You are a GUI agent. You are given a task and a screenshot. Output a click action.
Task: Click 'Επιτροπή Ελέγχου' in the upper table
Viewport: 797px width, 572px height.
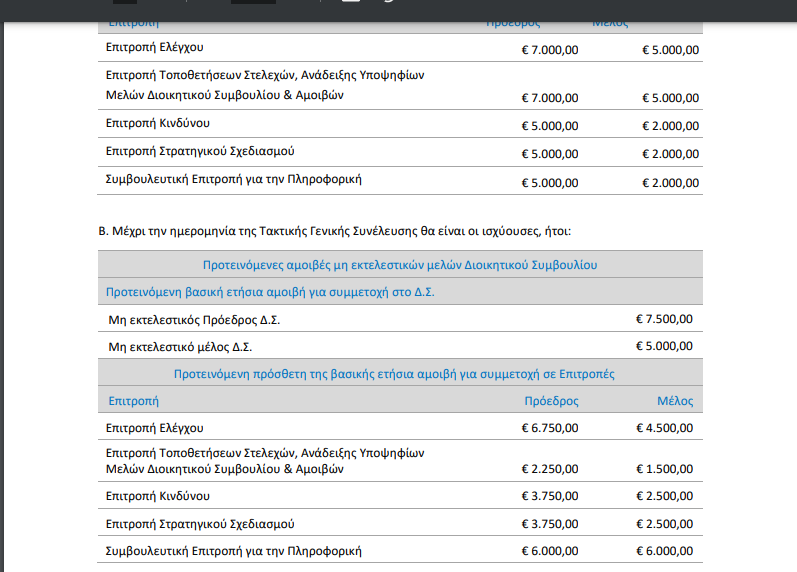[155, 47]
